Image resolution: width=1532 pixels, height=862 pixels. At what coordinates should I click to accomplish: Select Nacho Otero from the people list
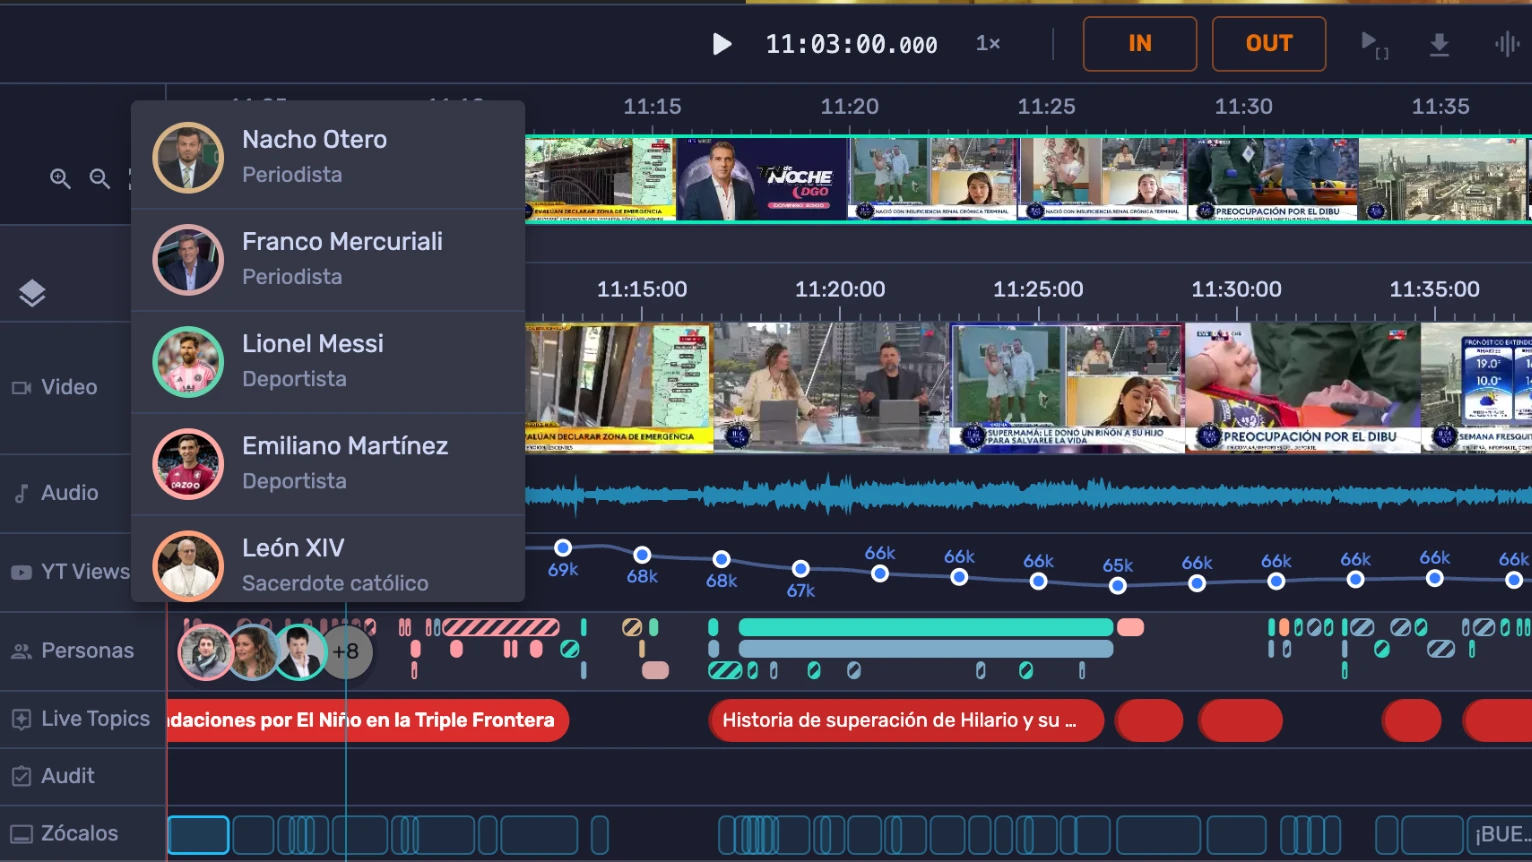click(328, 157)
